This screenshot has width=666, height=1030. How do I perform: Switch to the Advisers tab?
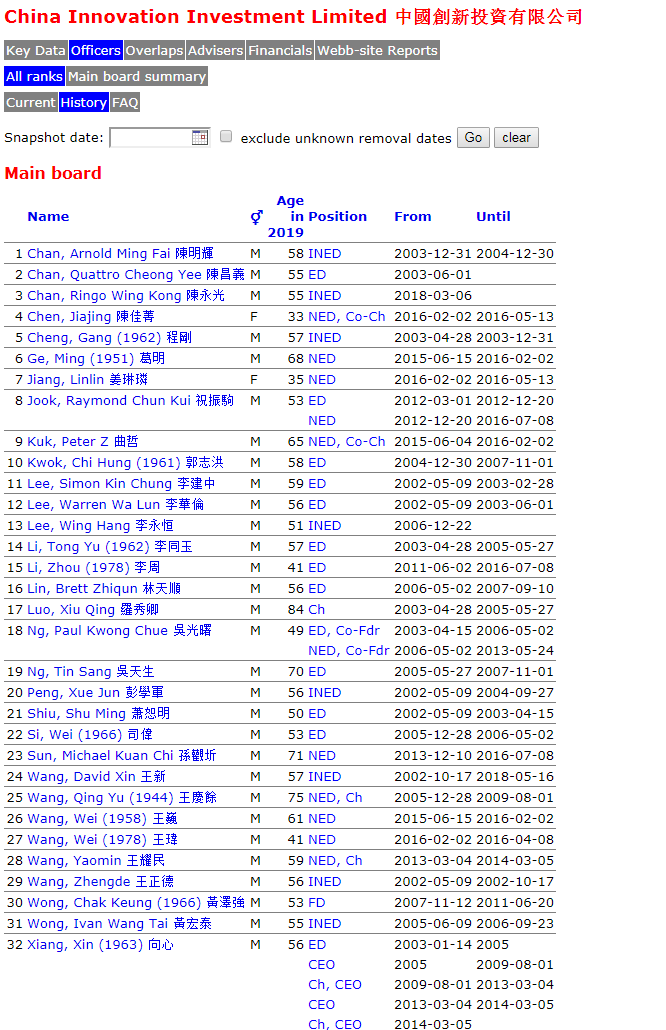(x=215, y=51)
